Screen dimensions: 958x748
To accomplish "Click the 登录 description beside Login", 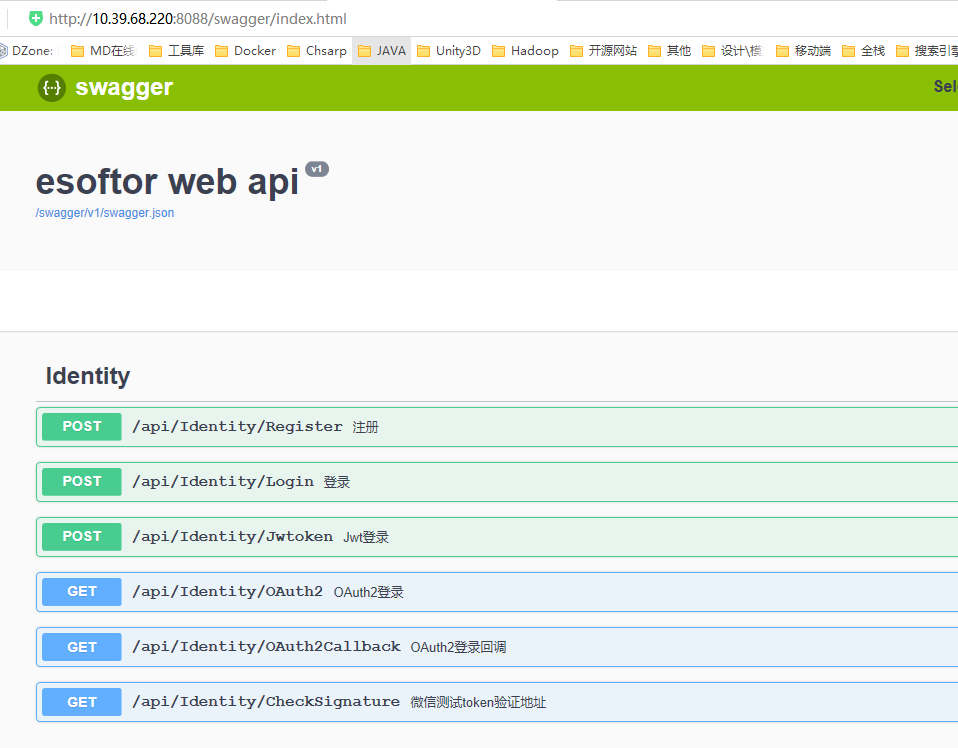I will tap(337, 482).
